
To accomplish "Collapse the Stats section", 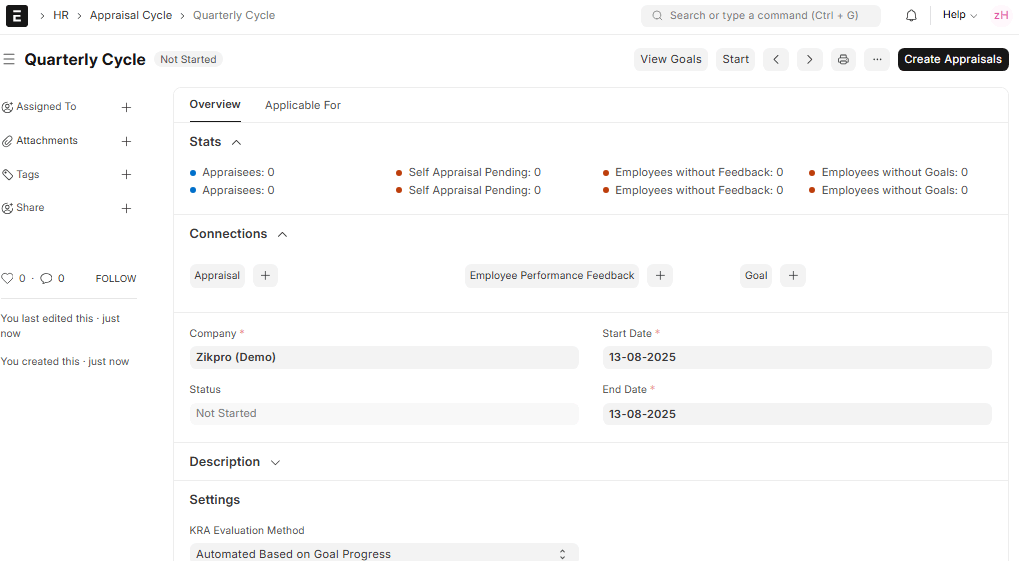I will click(x=237, y=142).
